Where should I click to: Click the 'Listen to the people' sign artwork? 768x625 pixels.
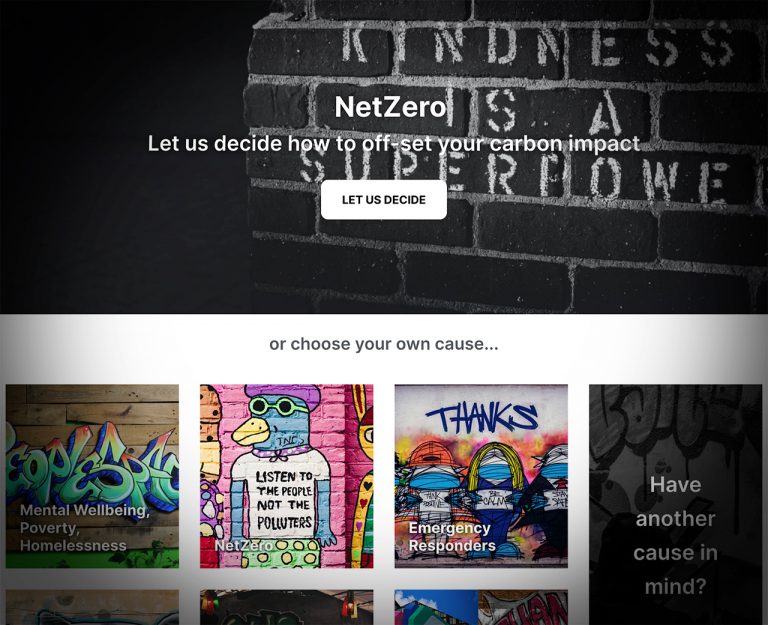284,500
